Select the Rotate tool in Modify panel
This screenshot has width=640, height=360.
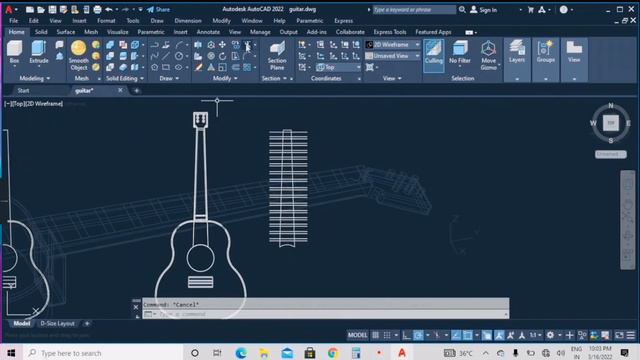(x=222, y=56)
